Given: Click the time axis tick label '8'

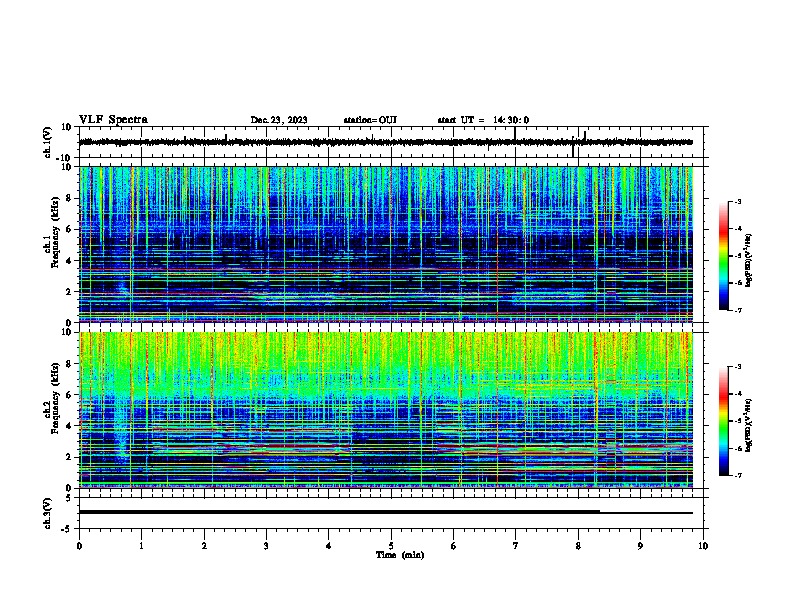Looking at the screenshot, I should pyautogui.click(x=578, y=546).
